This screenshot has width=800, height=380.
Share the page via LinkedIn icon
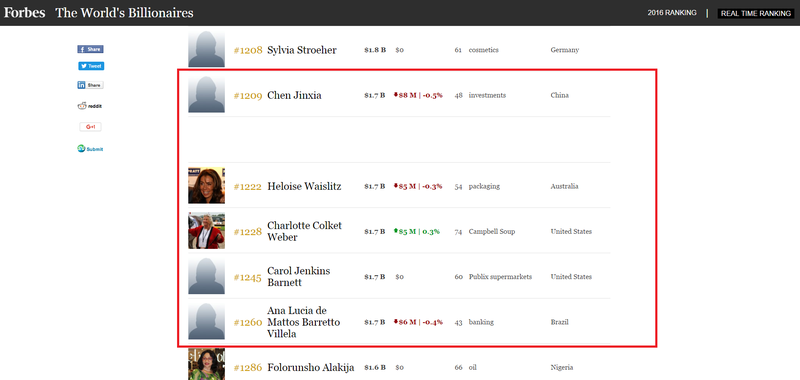click(90, 85)
